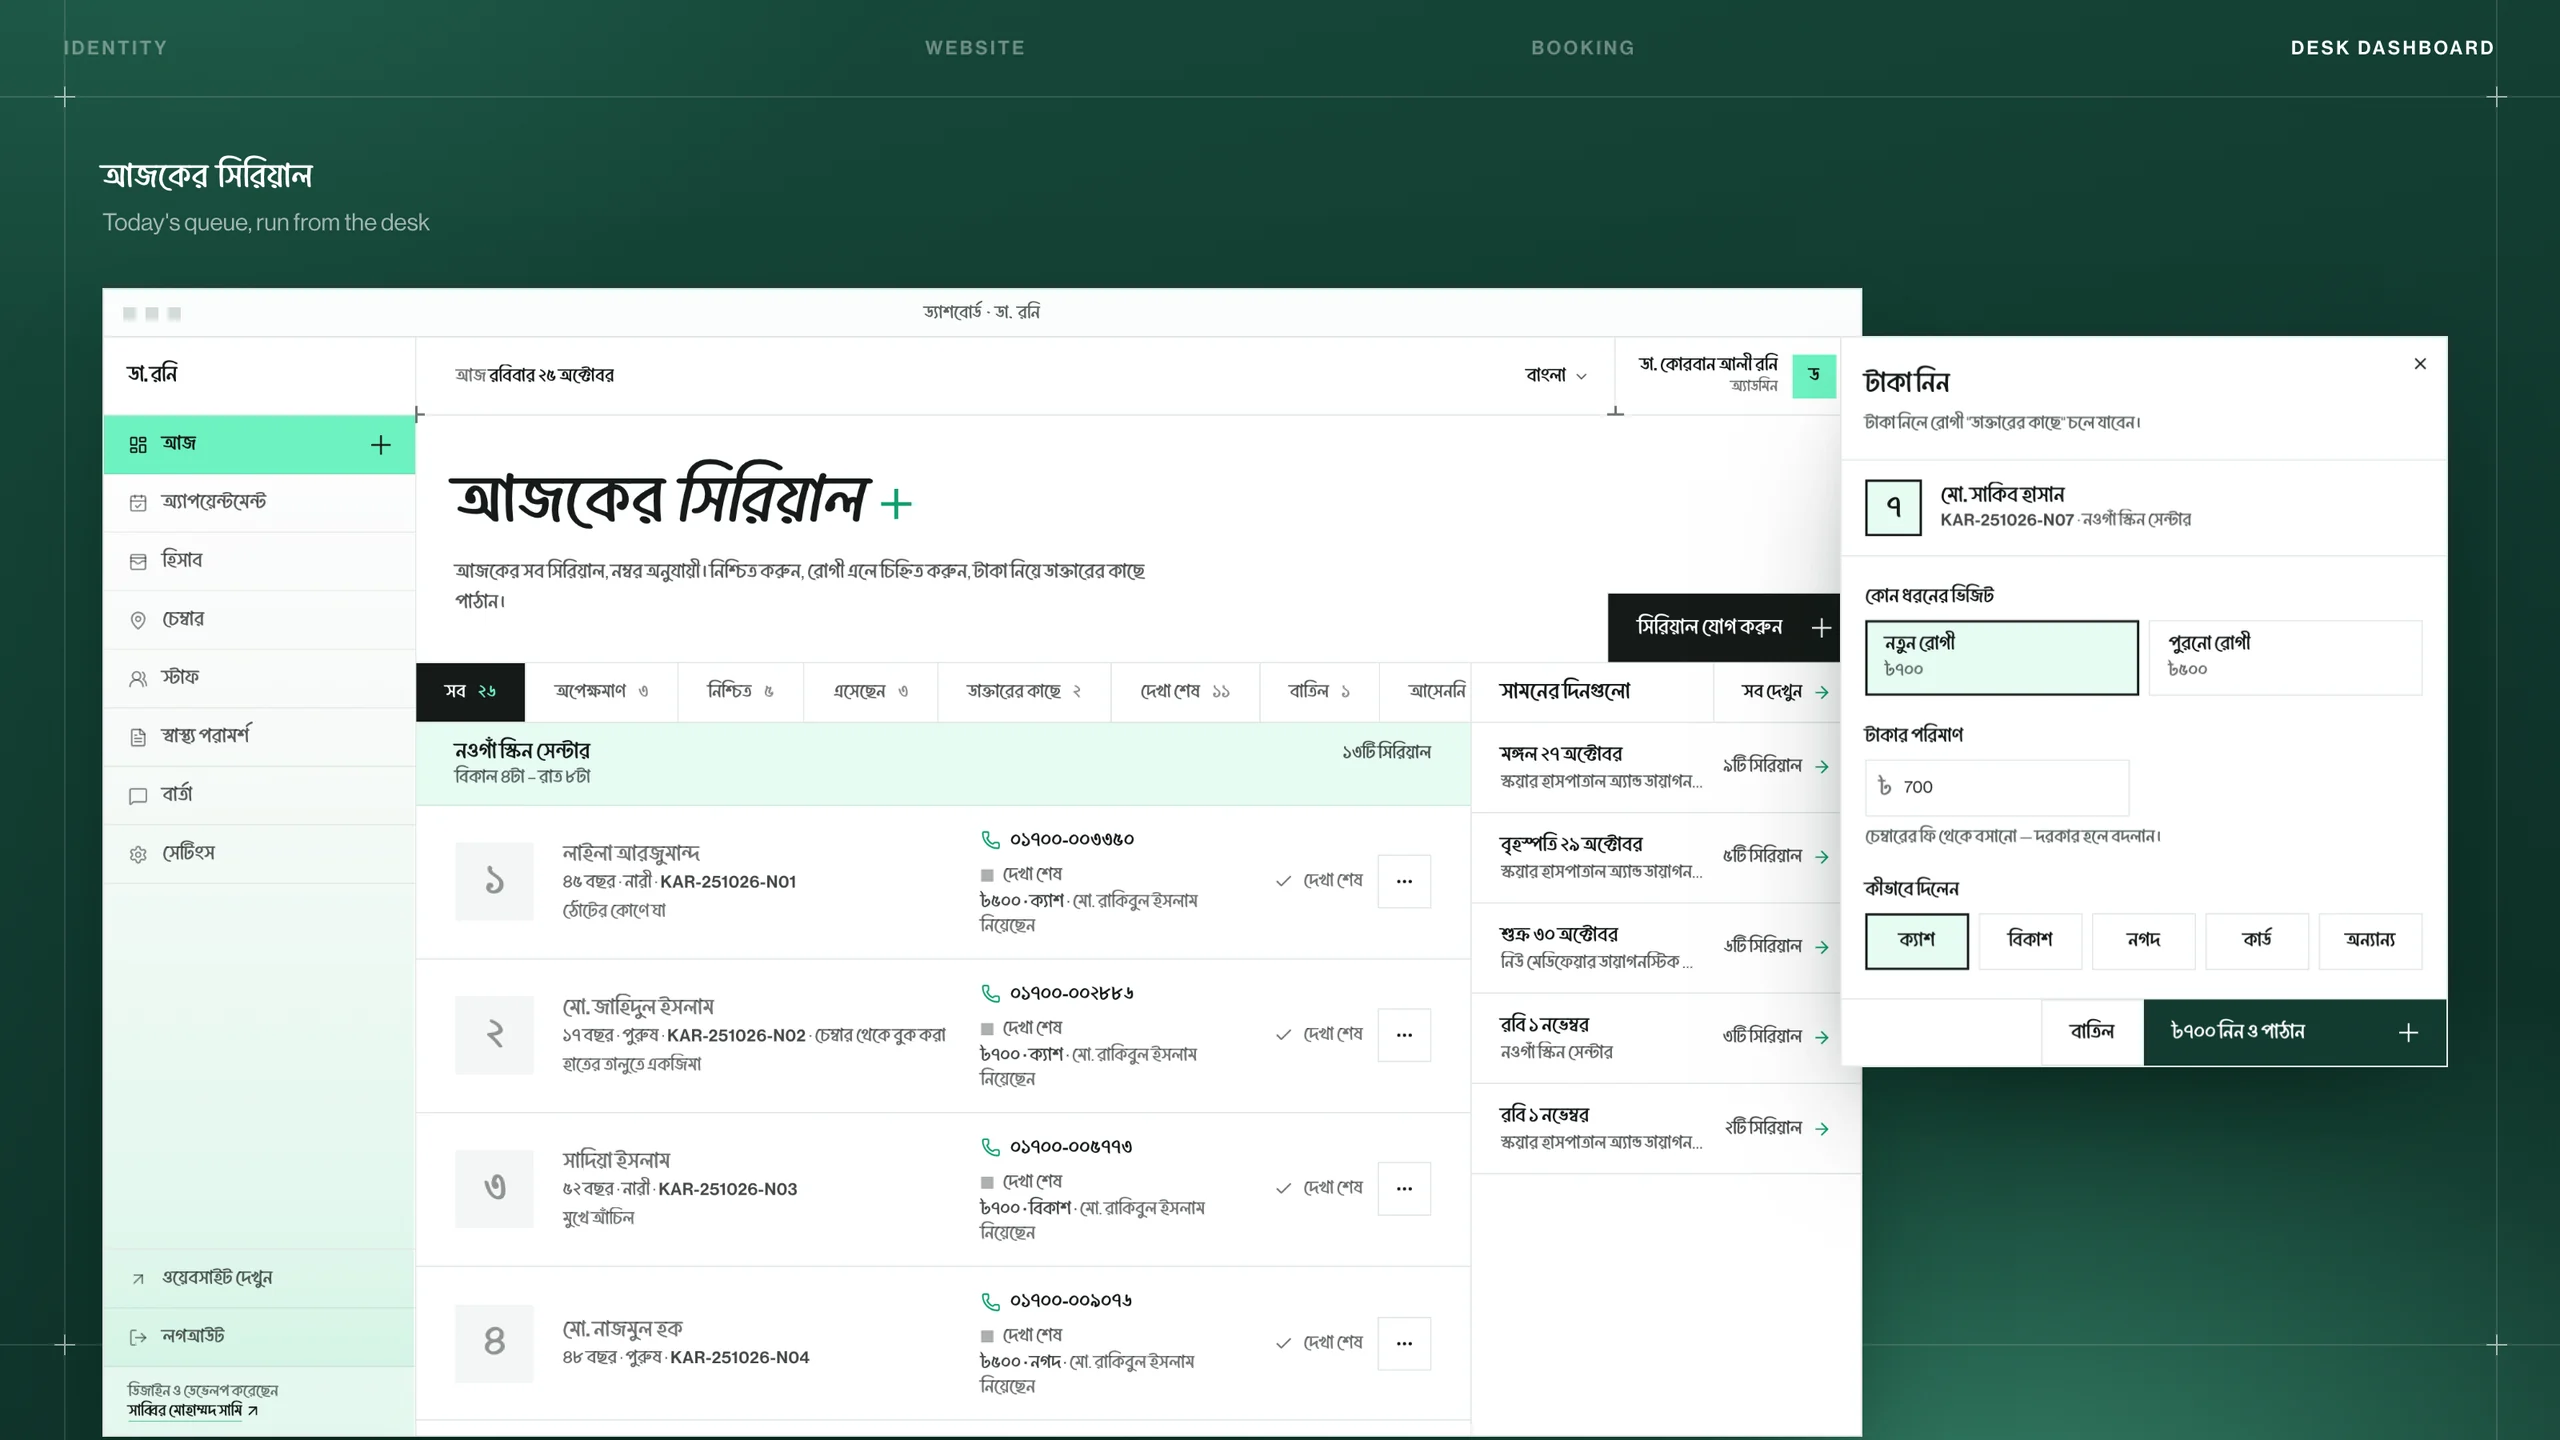
Task: Click সিরিয়াল যোগ করুন button
Action: (x=1724, y=627)
